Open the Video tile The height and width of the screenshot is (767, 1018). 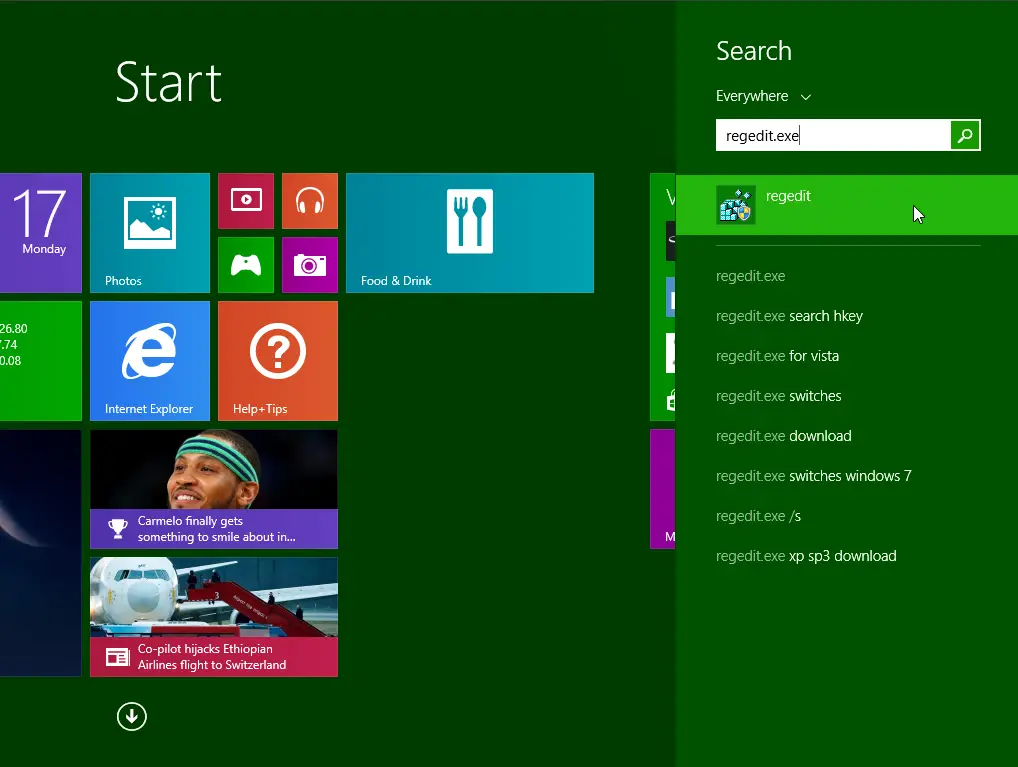tap(246, 201)
